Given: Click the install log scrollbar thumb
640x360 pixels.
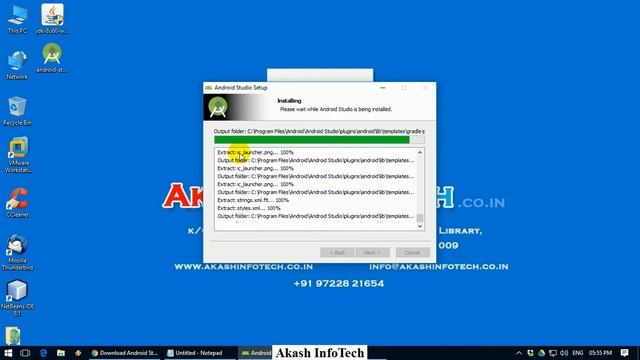Looking at the screenshot, I should coord(420,218).
